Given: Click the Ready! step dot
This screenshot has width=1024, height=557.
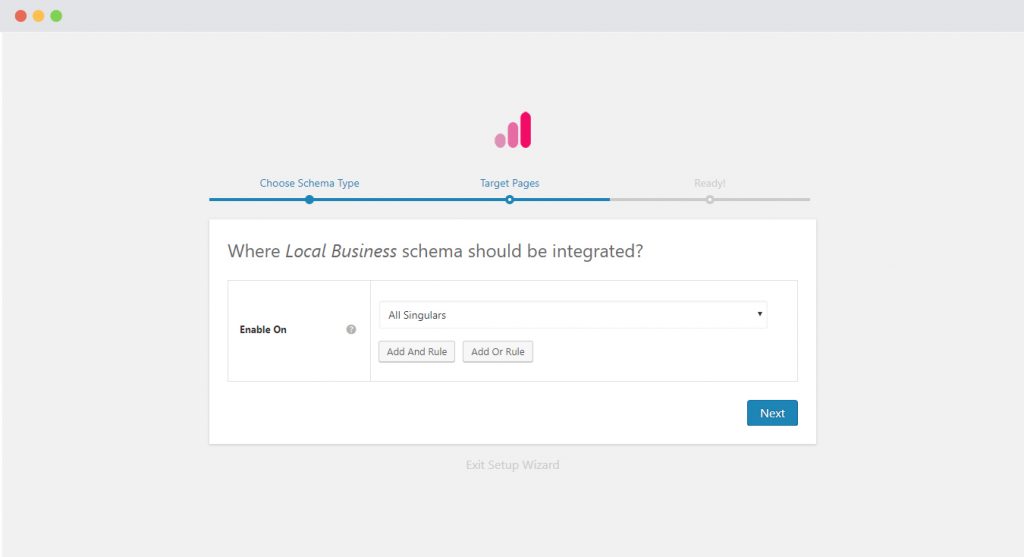Looking at the screenshot, I should click(x=709, y=199).
